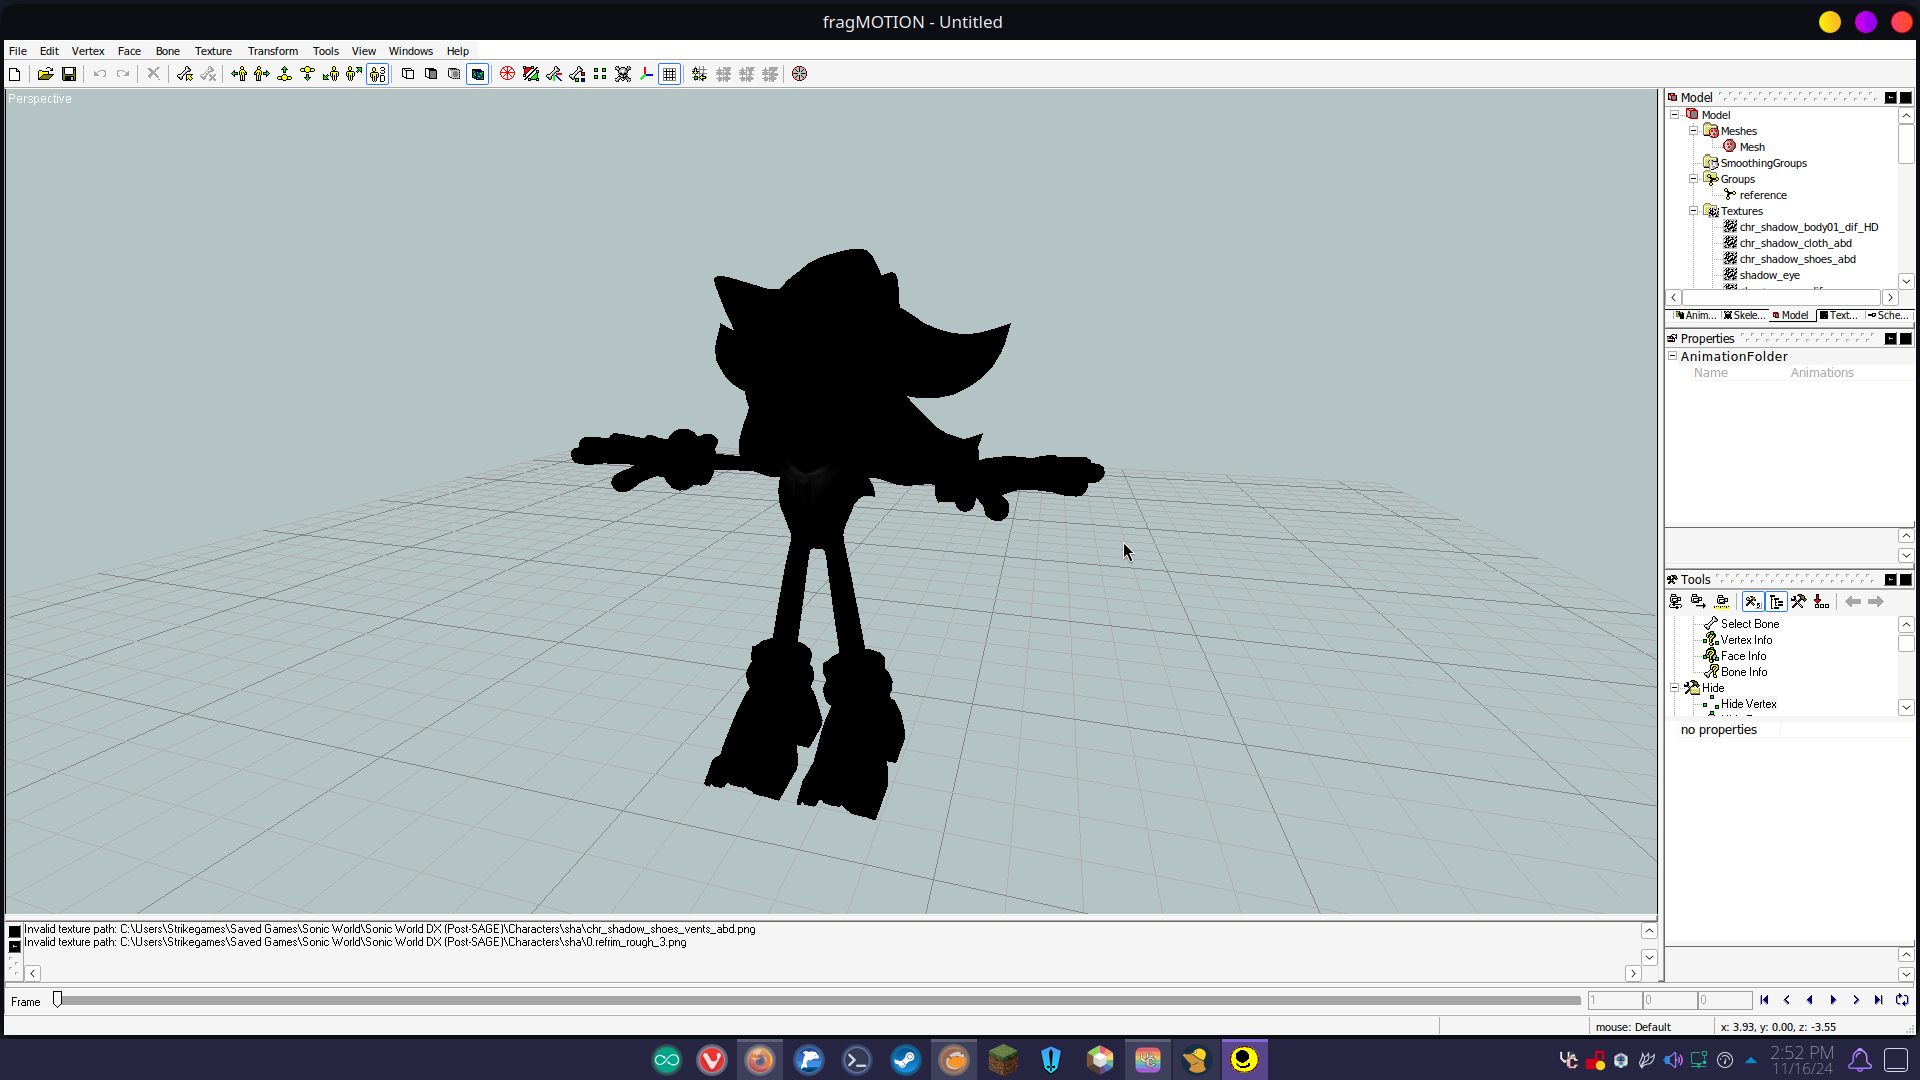Open a model using the Open folder icon
This screenshot has height=1080, width=1920.
pos(45,74)
